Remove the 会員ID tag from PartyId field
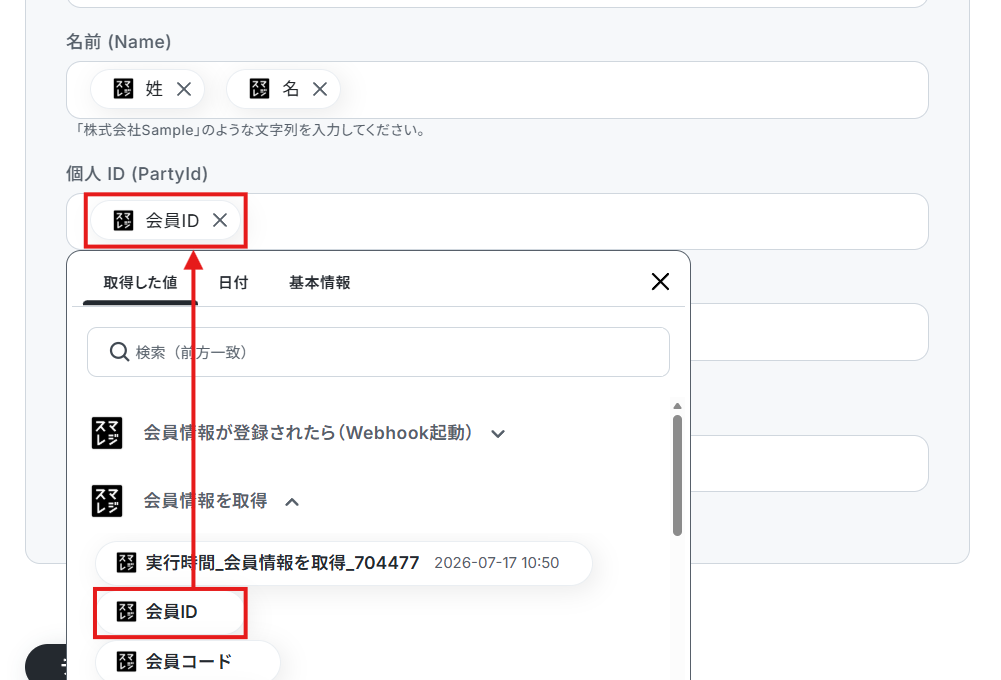Image resolution: width=1001 pixels, height=680 pixels. (220, 220)
